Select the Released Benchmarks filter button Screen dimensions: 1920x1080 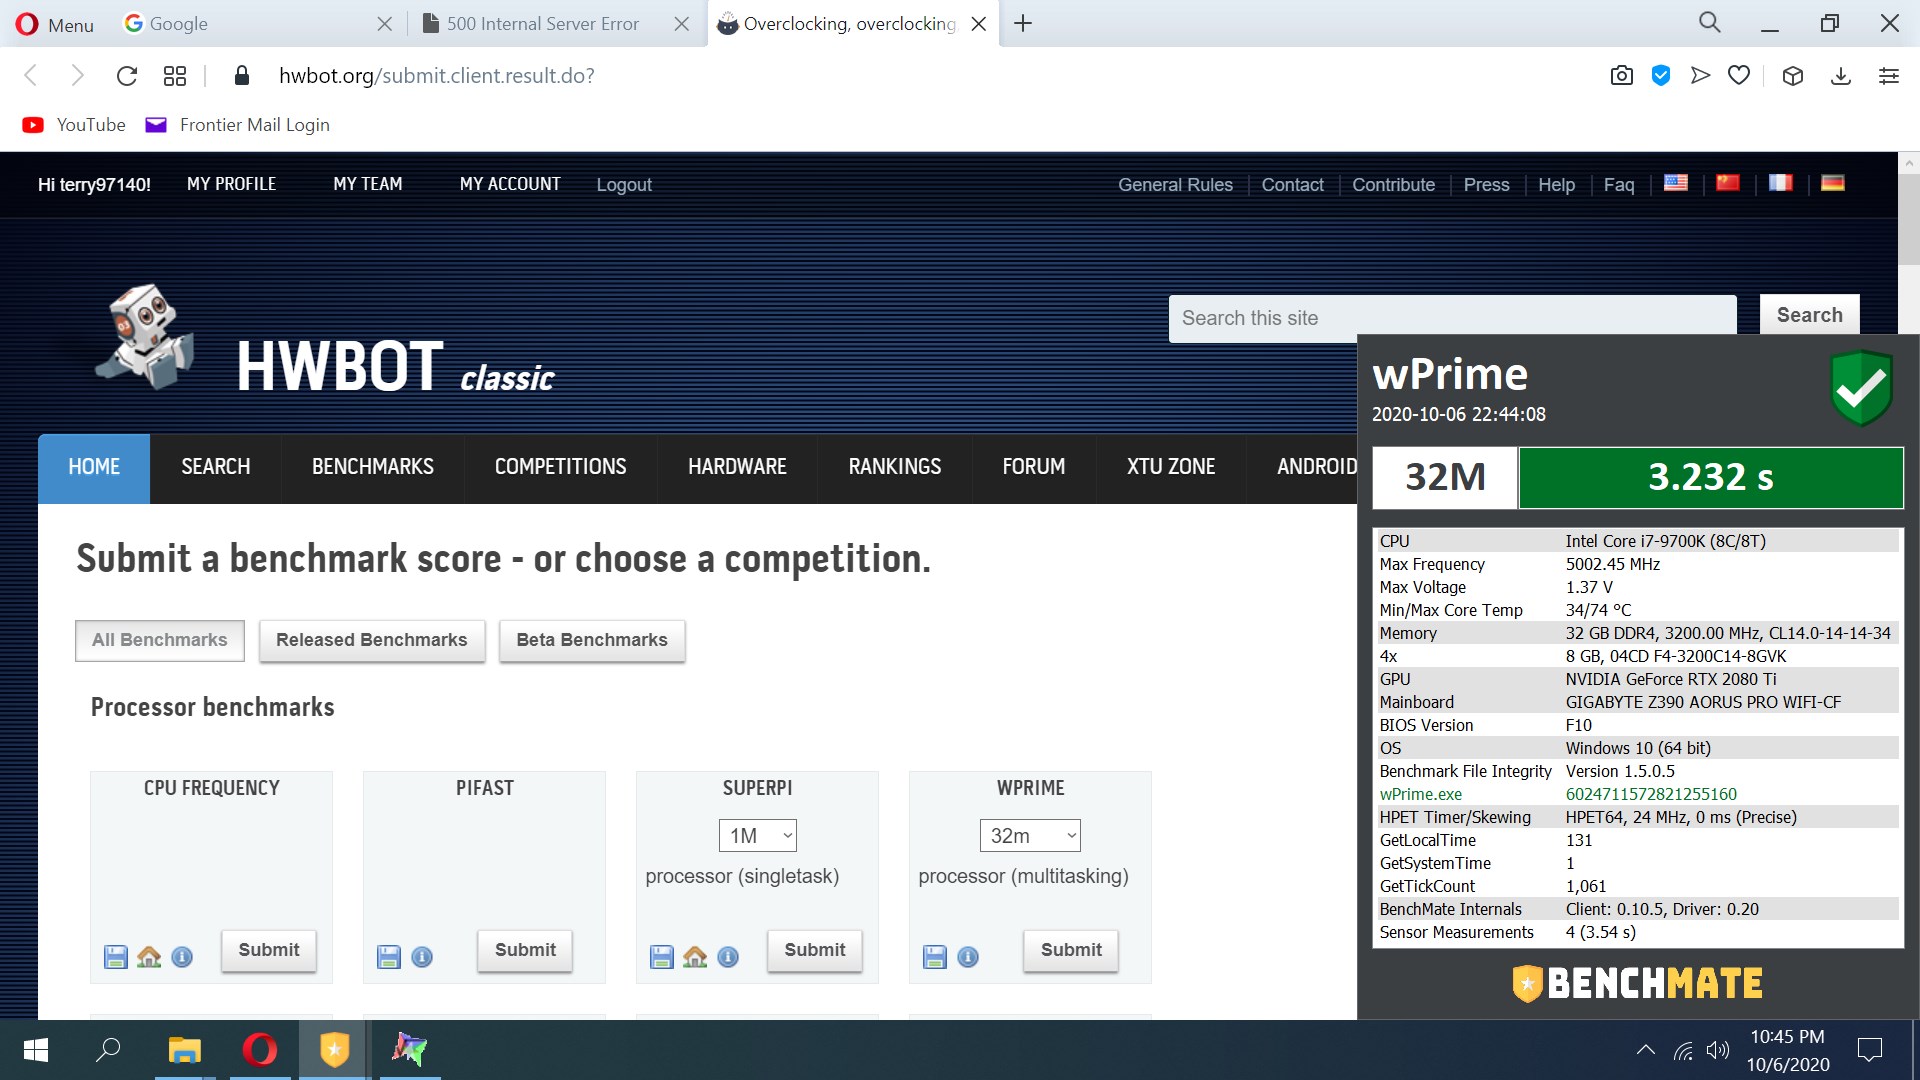[372, 640]
